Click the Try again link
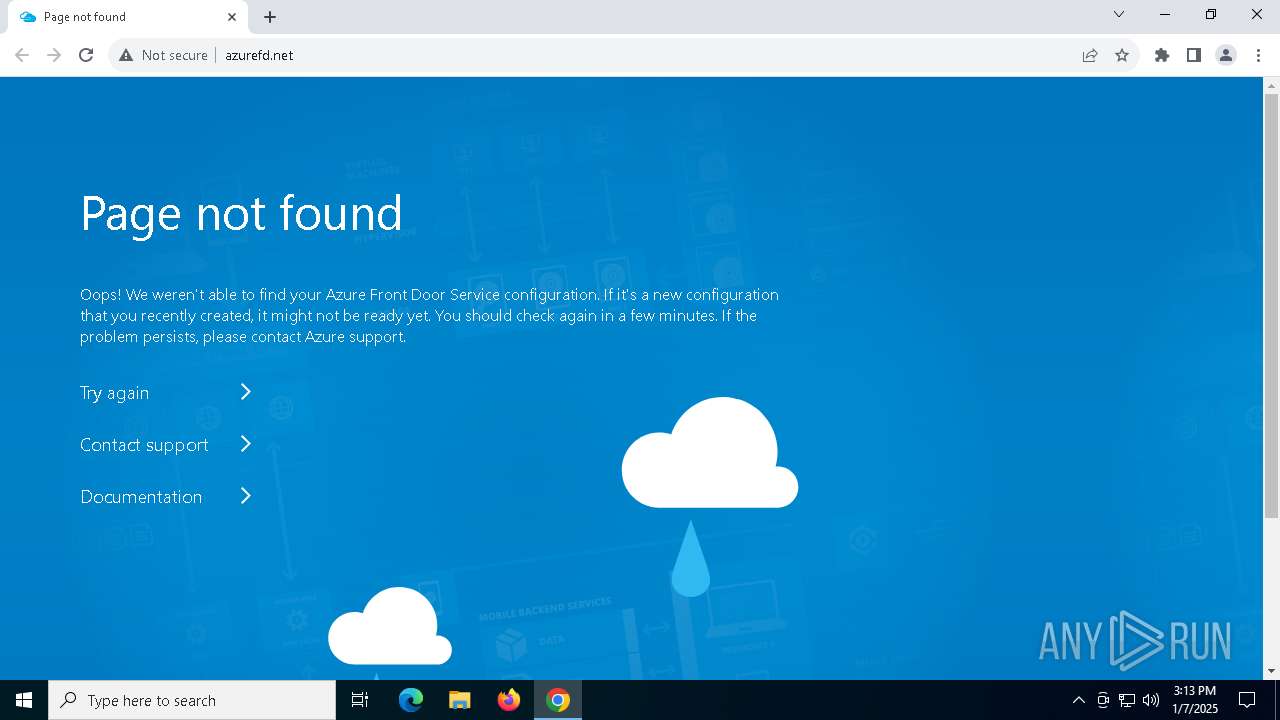 (114, 393)
